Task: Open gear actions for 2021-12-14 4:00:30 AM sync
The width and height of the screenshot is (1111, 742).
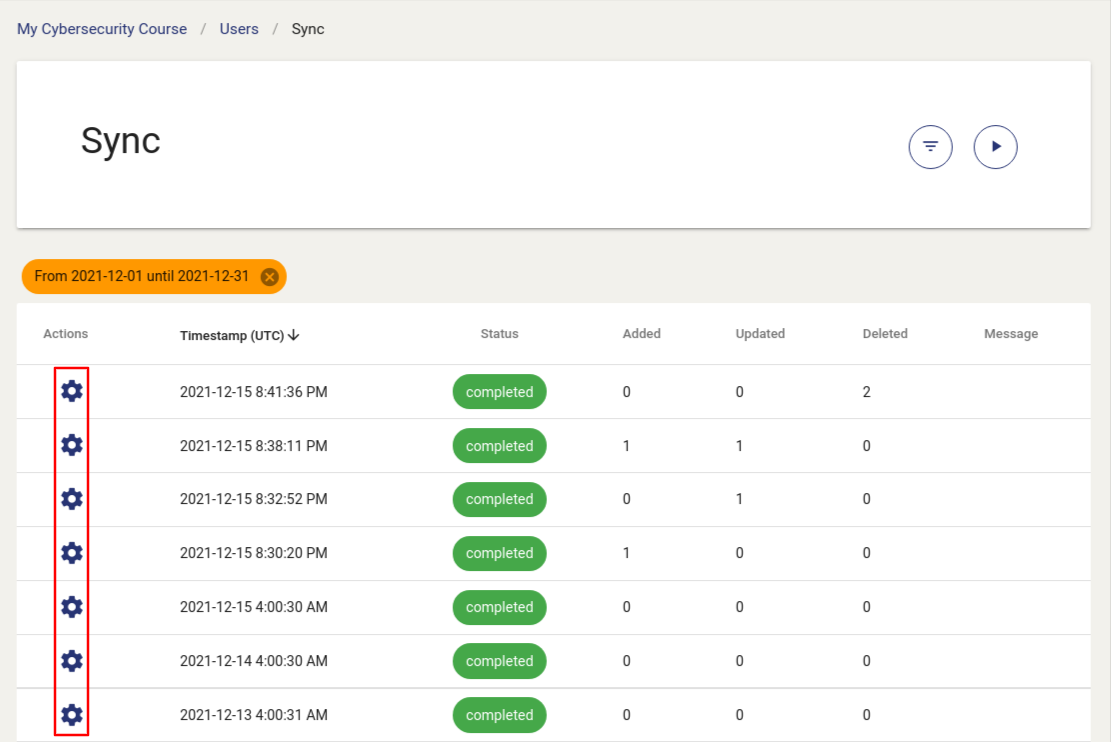Action: pyautogui.click(x=72, y=661)
